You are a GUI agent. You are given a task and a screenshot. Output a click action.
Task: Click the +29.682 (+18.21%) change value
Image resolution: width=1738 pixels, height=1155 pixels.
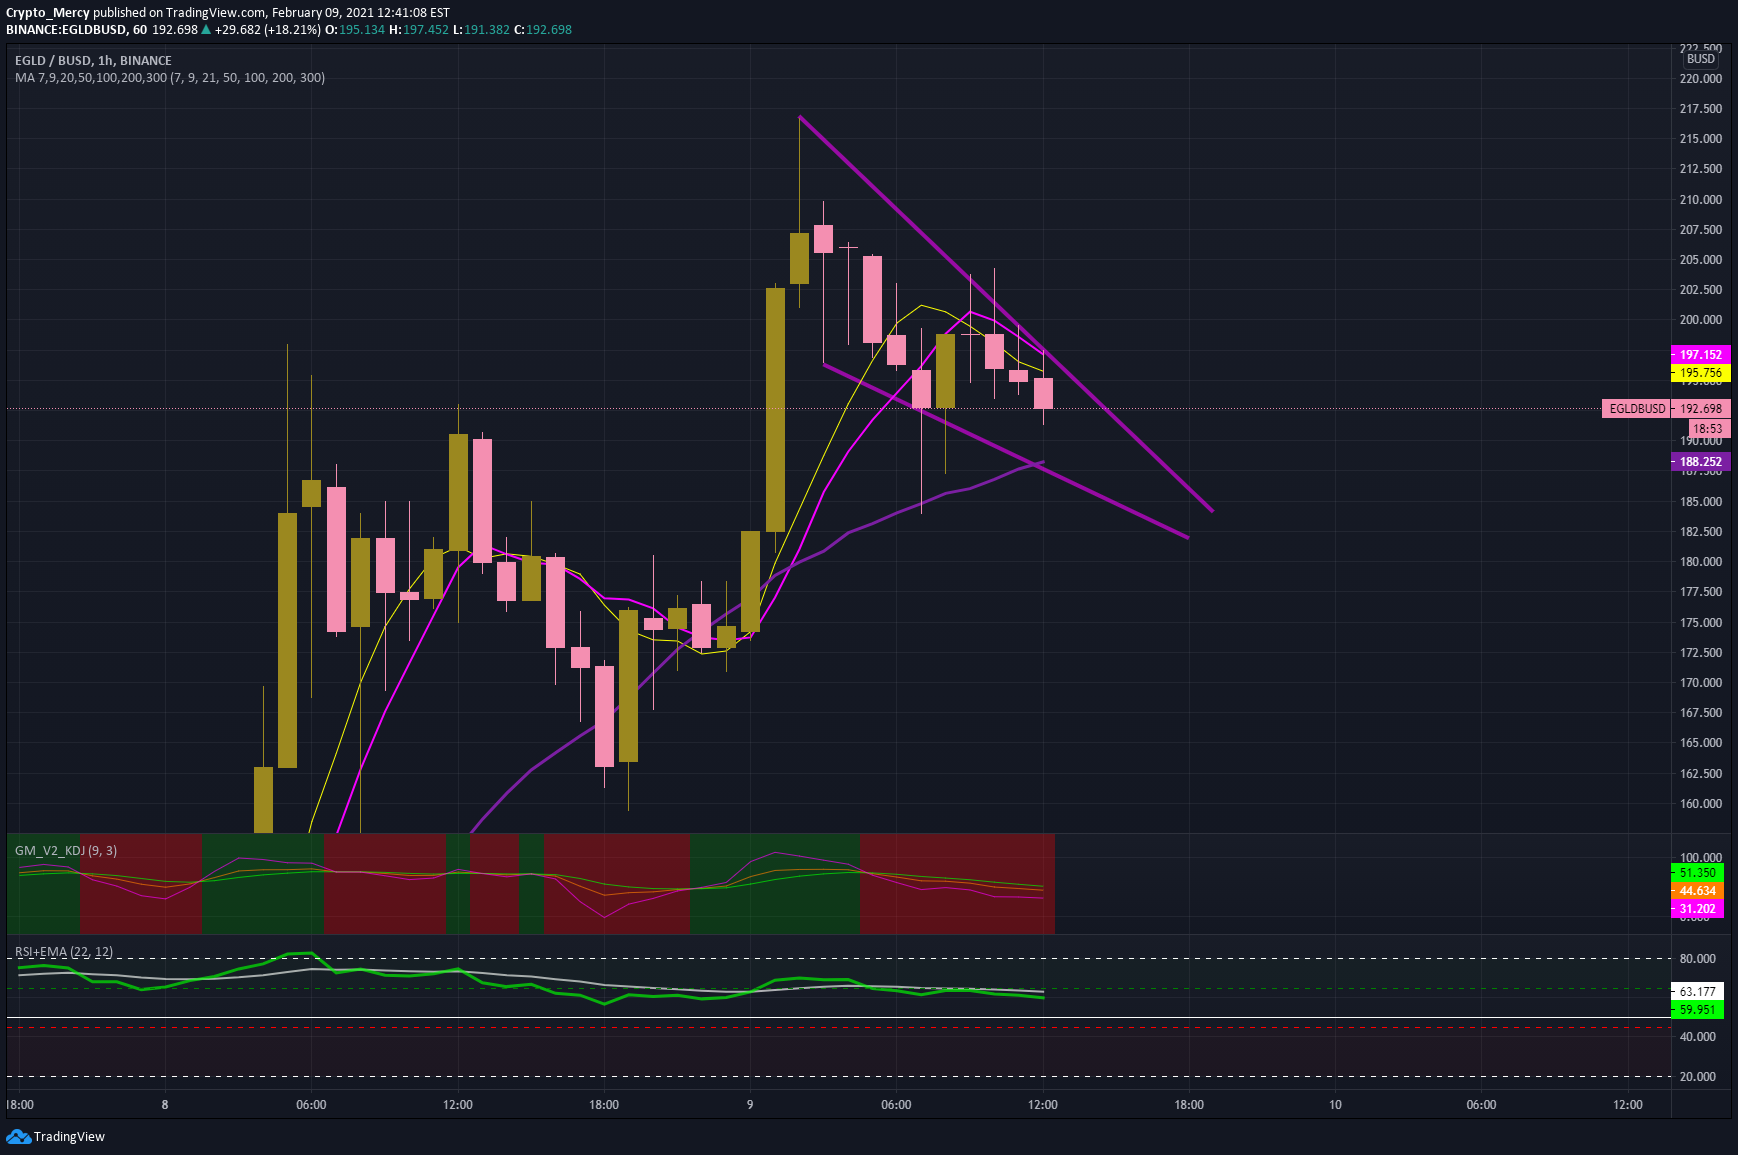268,29
